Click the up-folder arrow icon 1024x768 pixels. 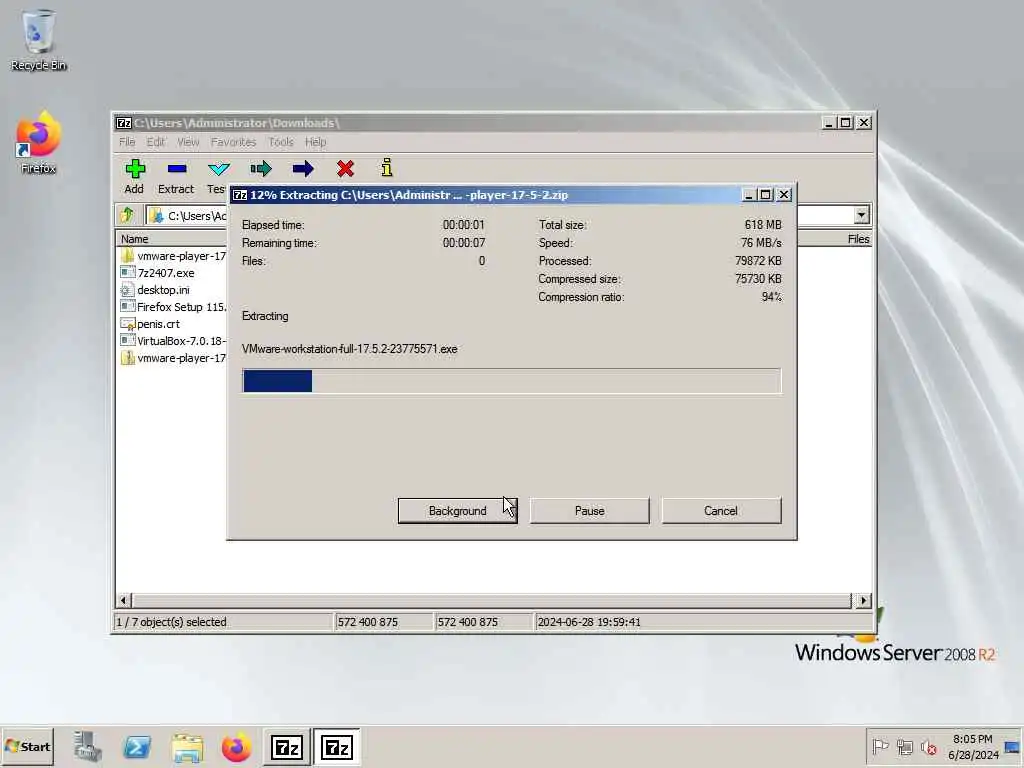tap(127, 215)
